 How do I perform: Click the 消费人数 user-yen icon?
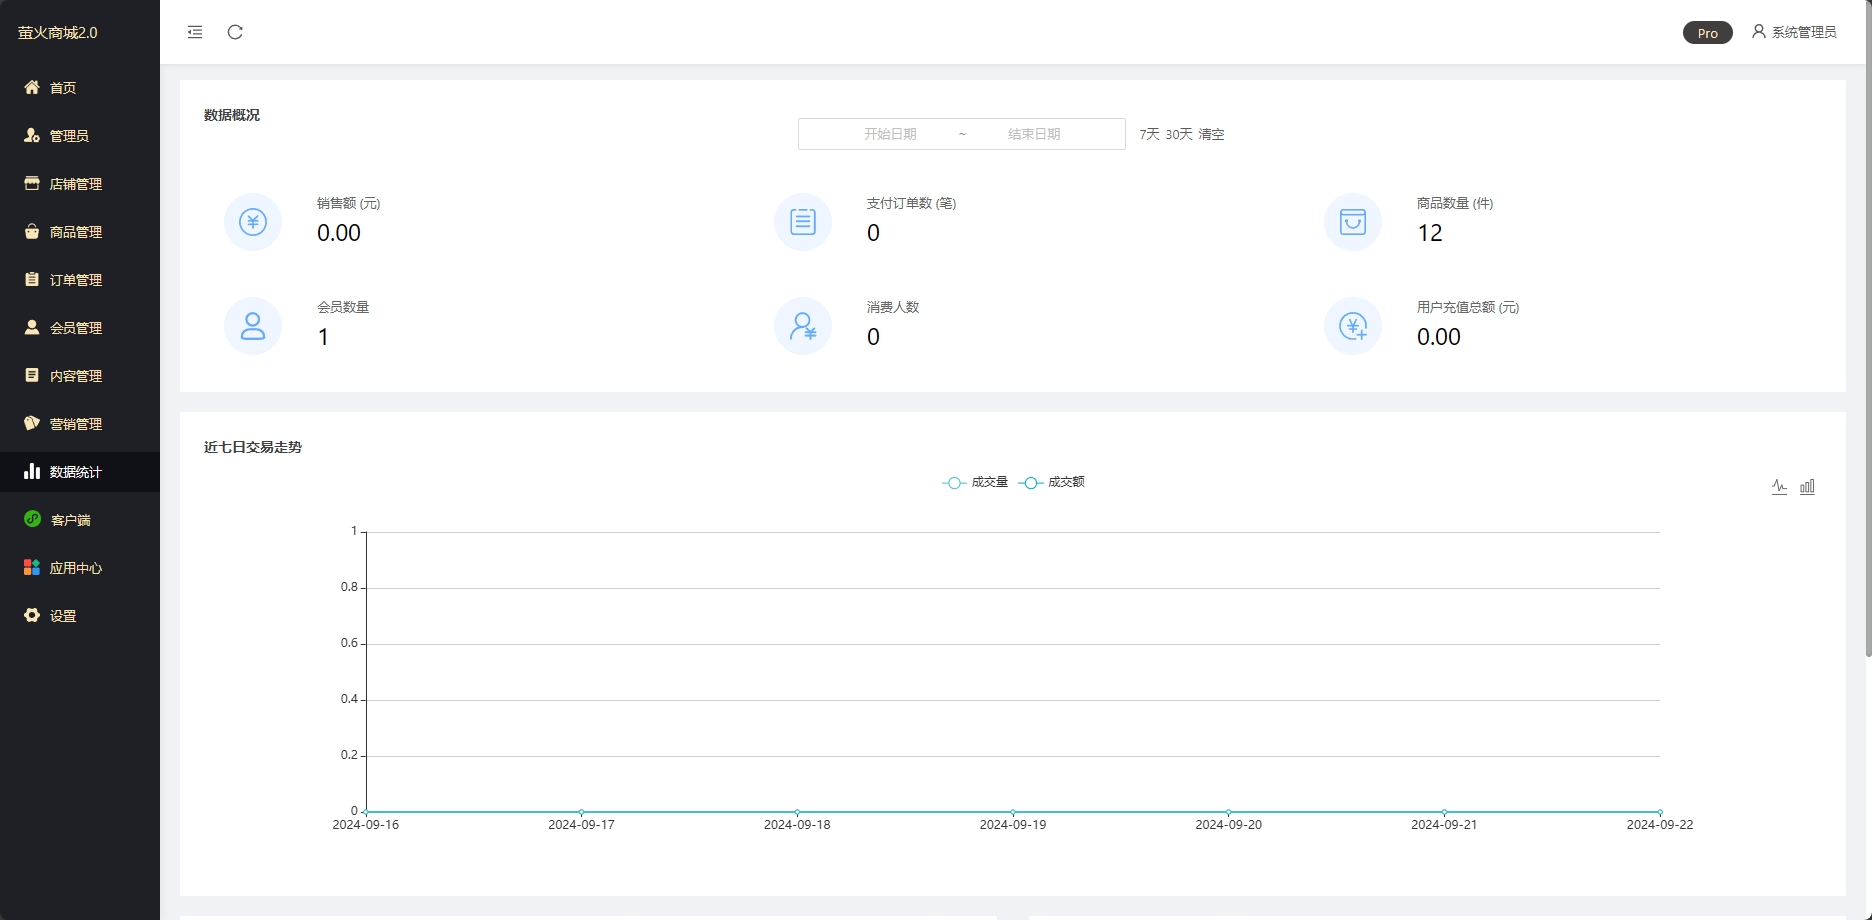[x=803, y=326]
